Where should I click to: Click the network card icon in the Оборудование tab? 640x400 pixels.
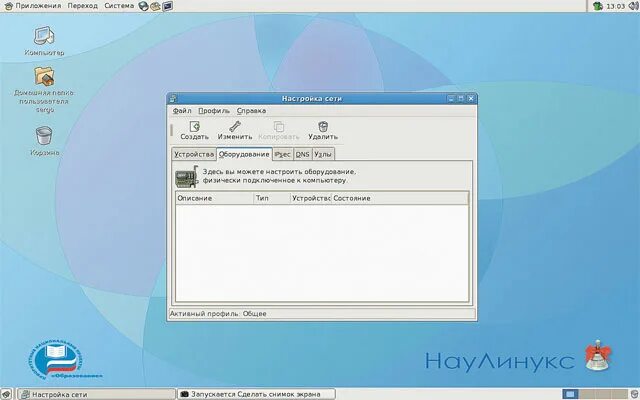pyautogui.click(x=186, y=177)
